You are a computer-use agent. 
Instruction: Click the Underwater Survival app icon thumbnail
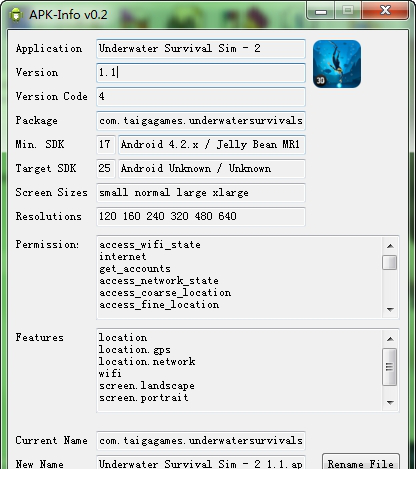click(x=337, y=64)
